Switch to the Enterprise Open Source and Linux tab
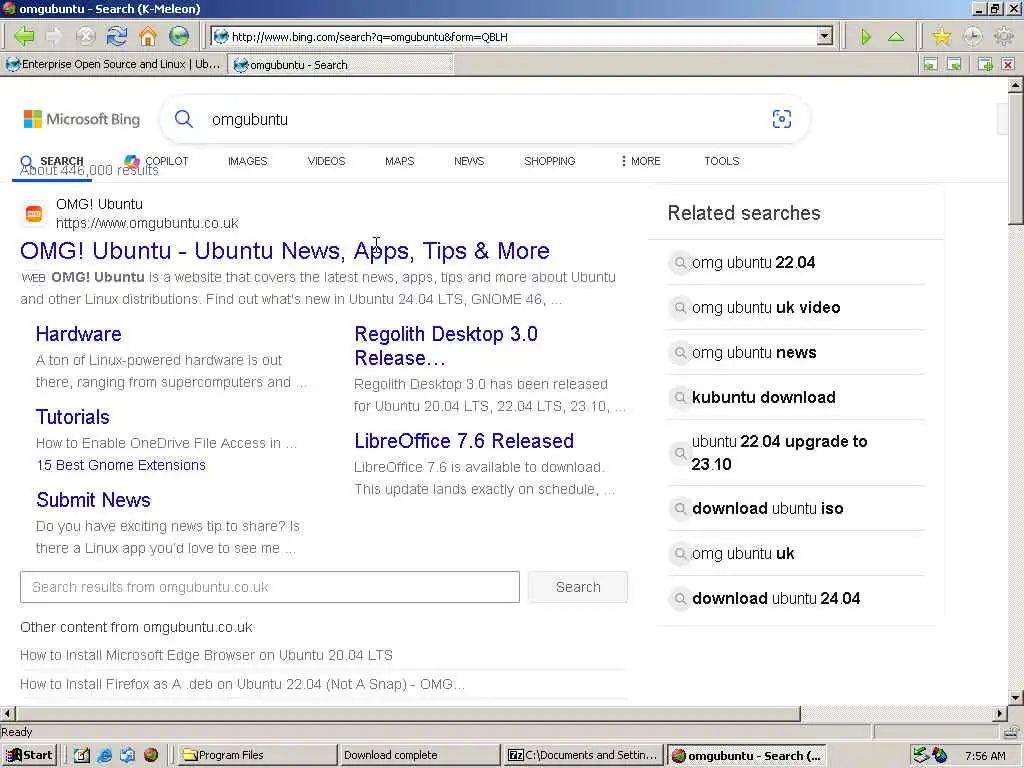The height and width of the screenshot is (768, 1024). [x=114, y=64]
